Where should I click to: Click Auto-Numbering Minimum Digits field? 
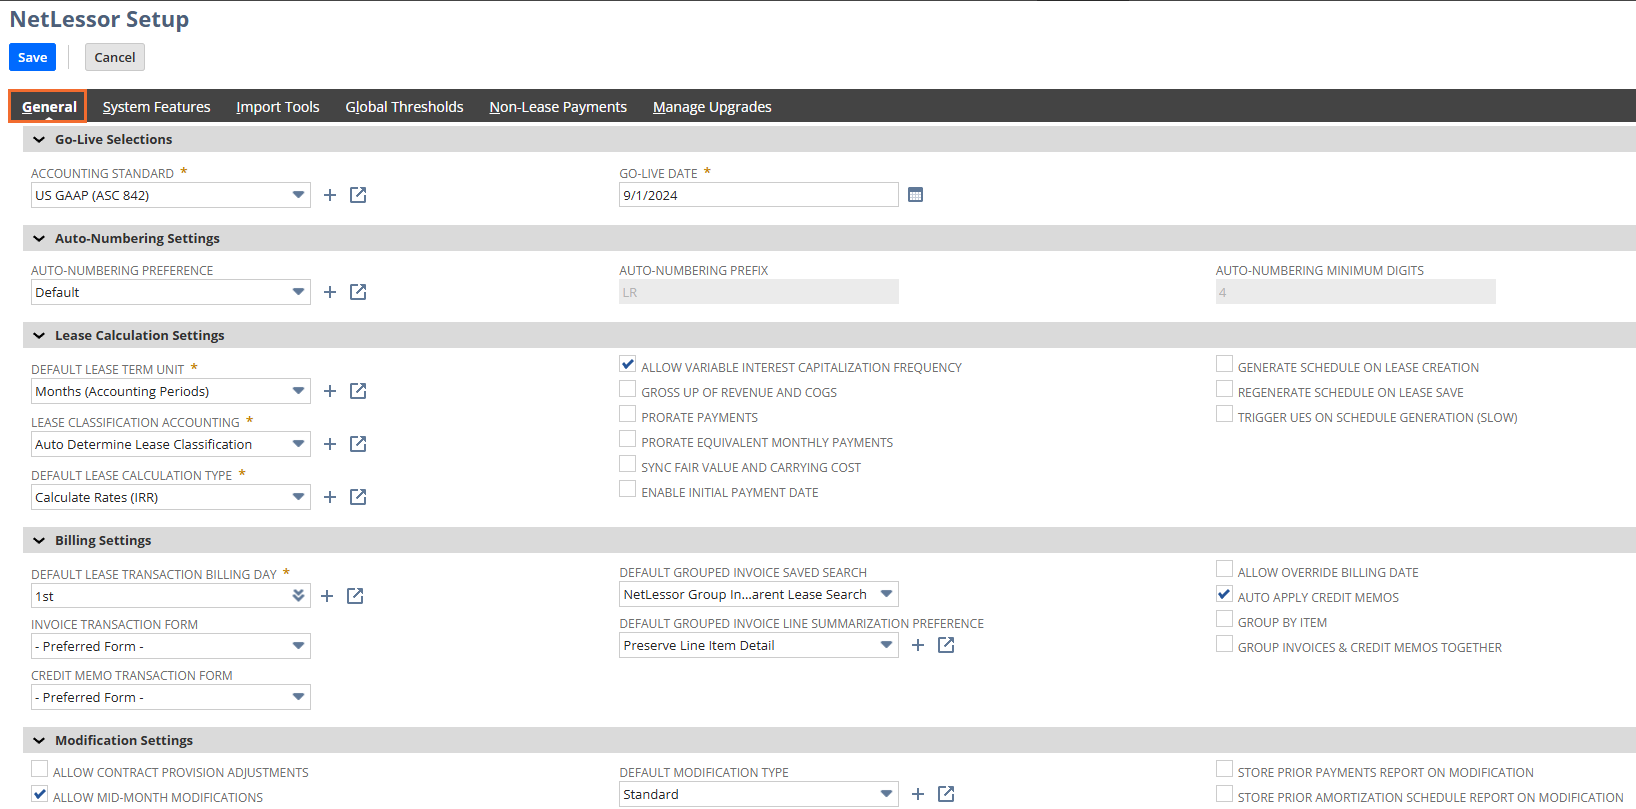[x=1356, y=292]
